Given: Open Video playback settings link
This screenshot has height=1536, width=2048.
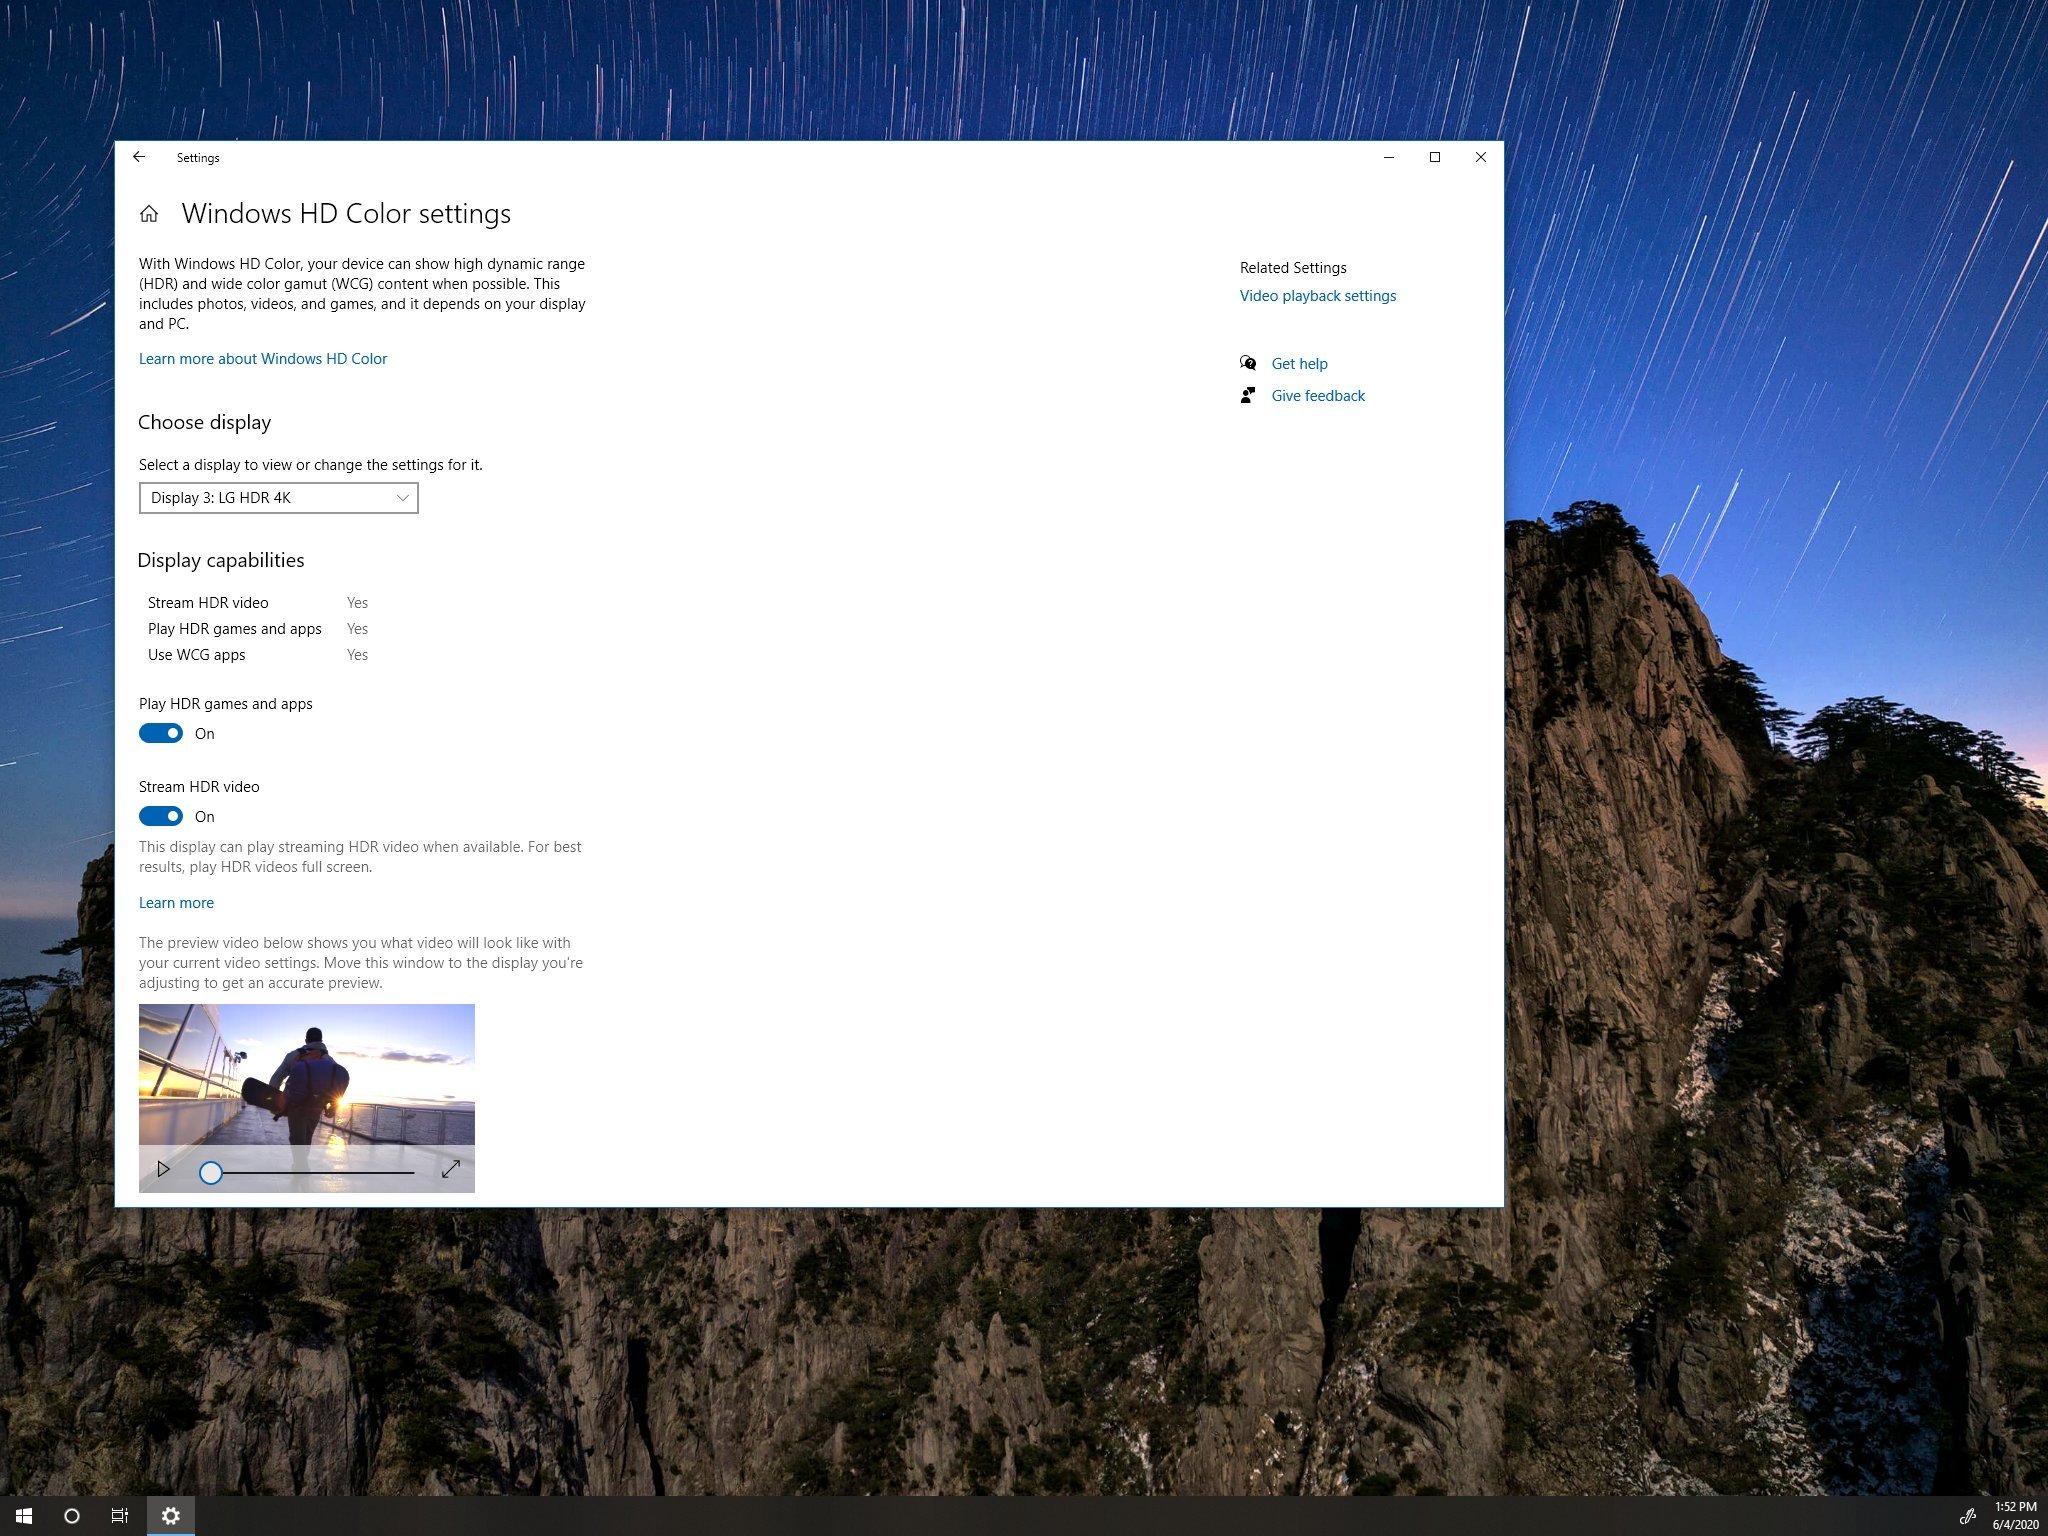Looking at the screenshot, I should (x=1319, y=295).
